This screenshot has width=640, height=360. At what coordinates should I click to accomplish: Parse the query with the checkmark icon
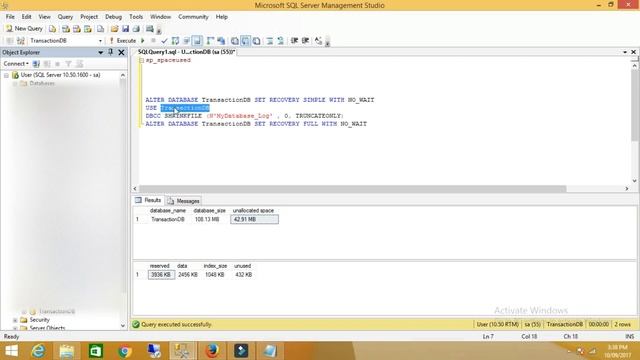164,41
